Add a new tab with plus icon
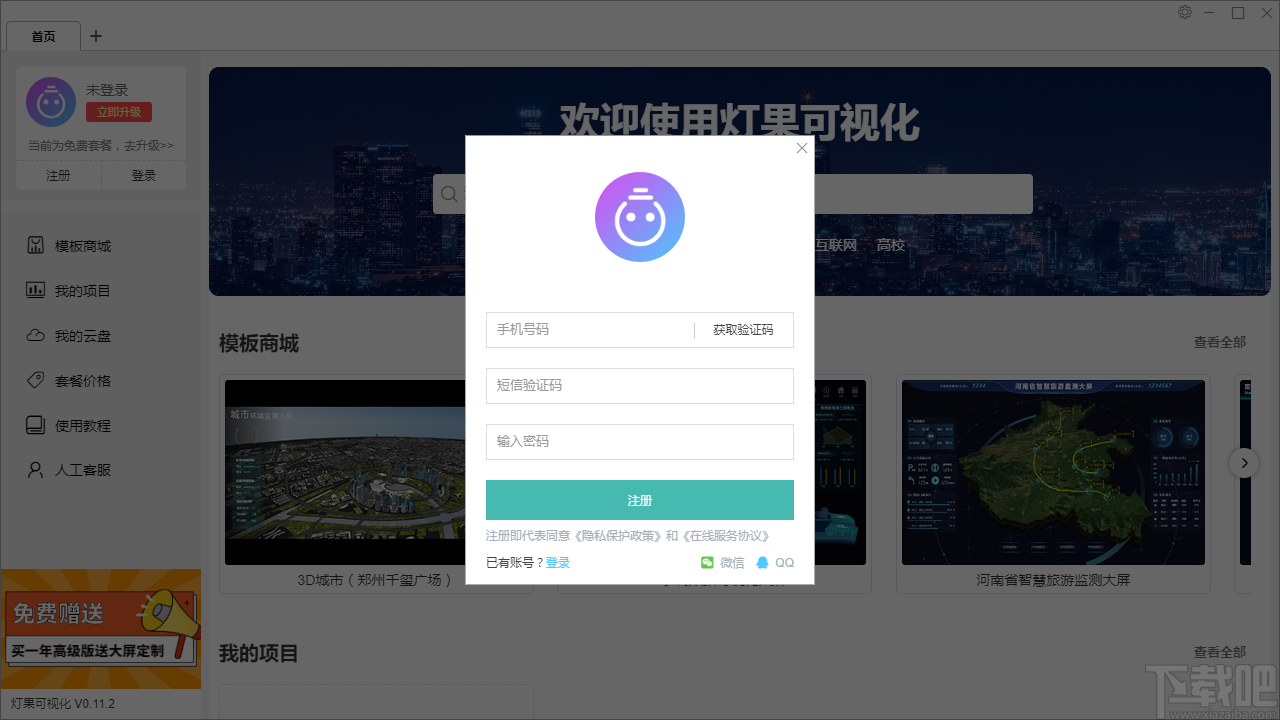This screenshot has height=720, width=1280. 96,36
